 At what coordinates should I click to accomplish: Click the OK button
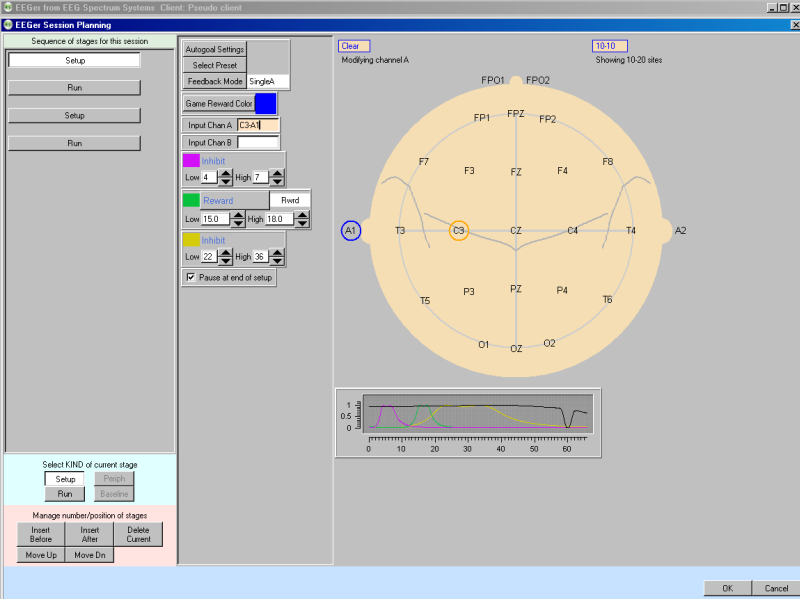tap(727, 588)
